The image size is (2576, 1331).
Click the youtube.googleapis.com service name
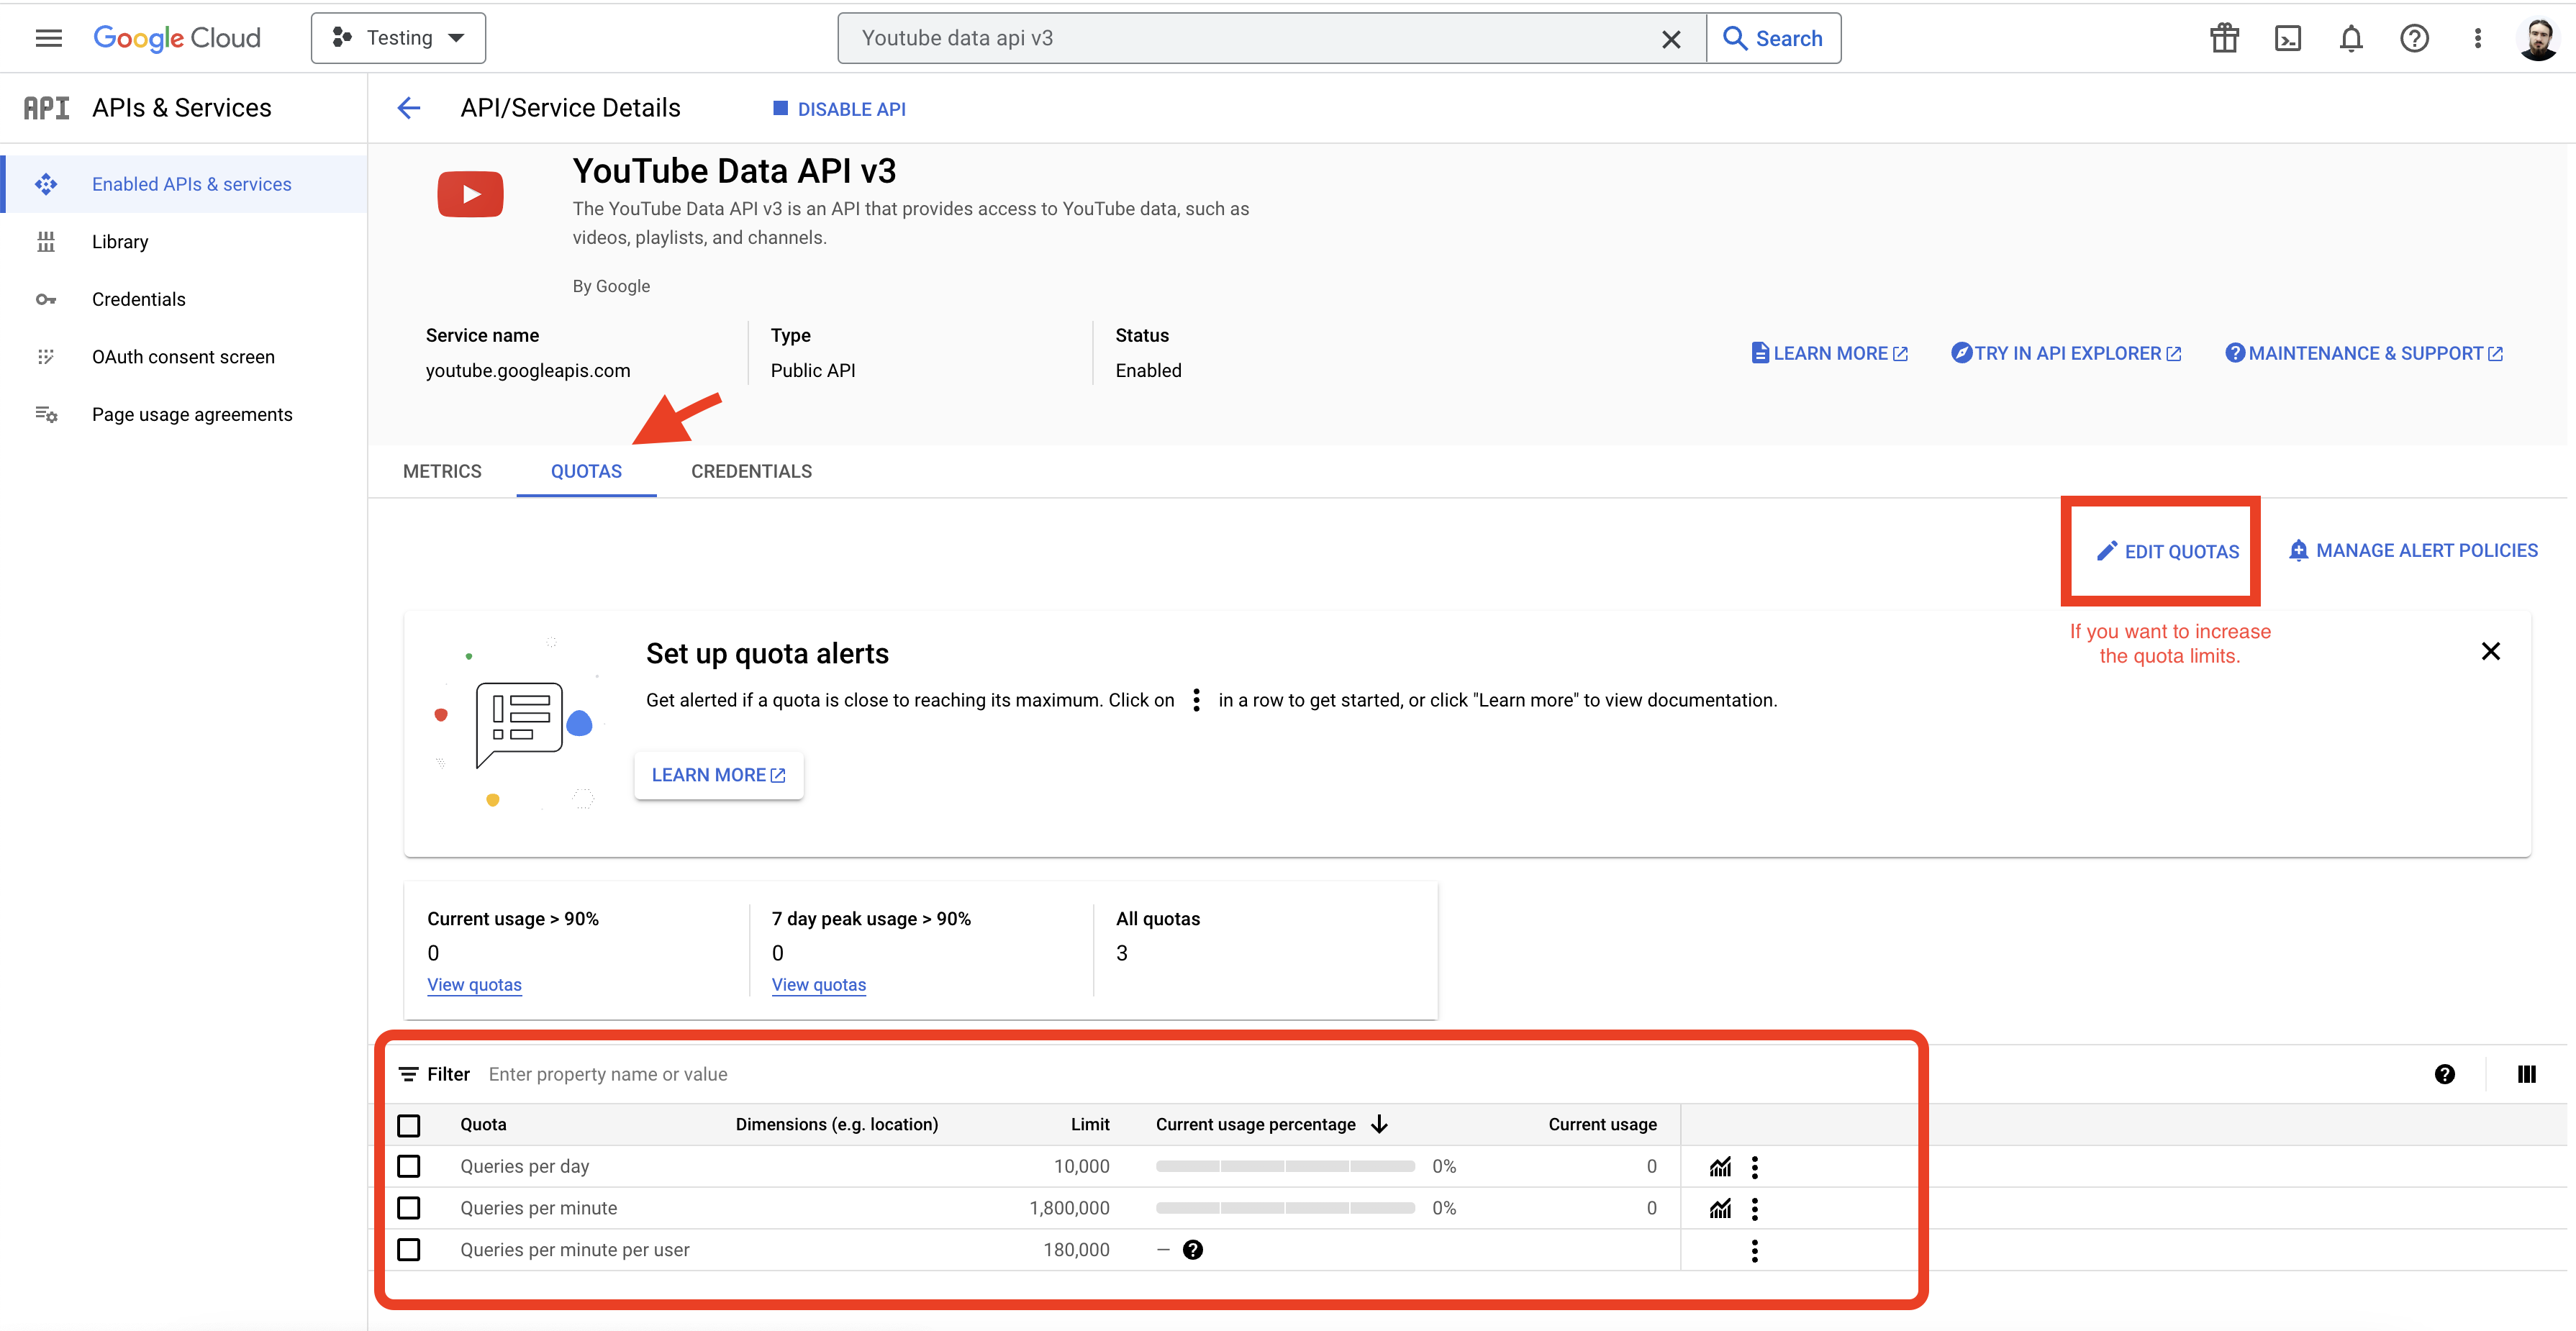pos(528,371)
